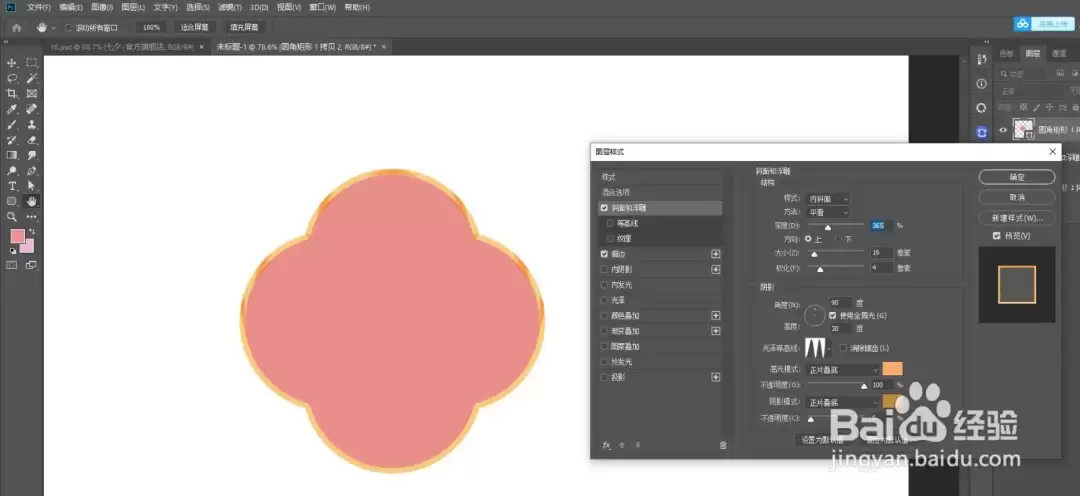Screen dimensions: 1080x496
Task: Open the 高光模式 highlight mode dropdown
Action: (x=844, y=370)
